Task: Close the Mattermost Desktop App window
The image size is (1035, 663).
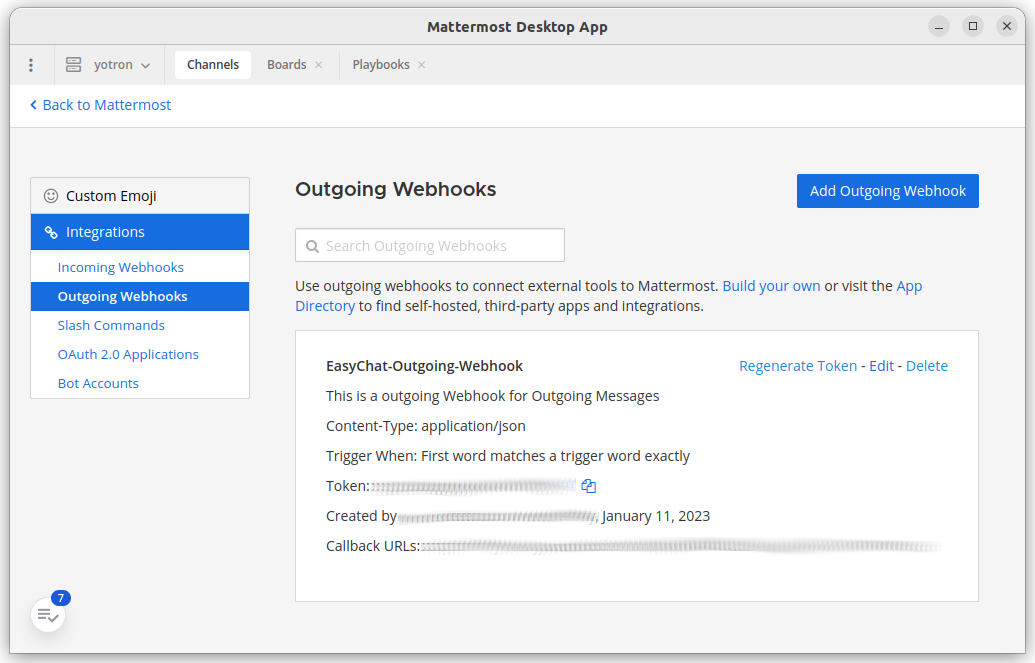Action: pyautogui.click(x=1007, y=26)
